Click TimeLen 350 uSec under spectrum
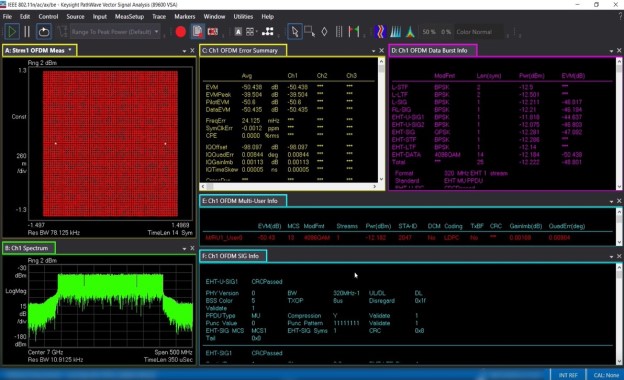The width and height of the screenshot is (624, 380). 168,360
